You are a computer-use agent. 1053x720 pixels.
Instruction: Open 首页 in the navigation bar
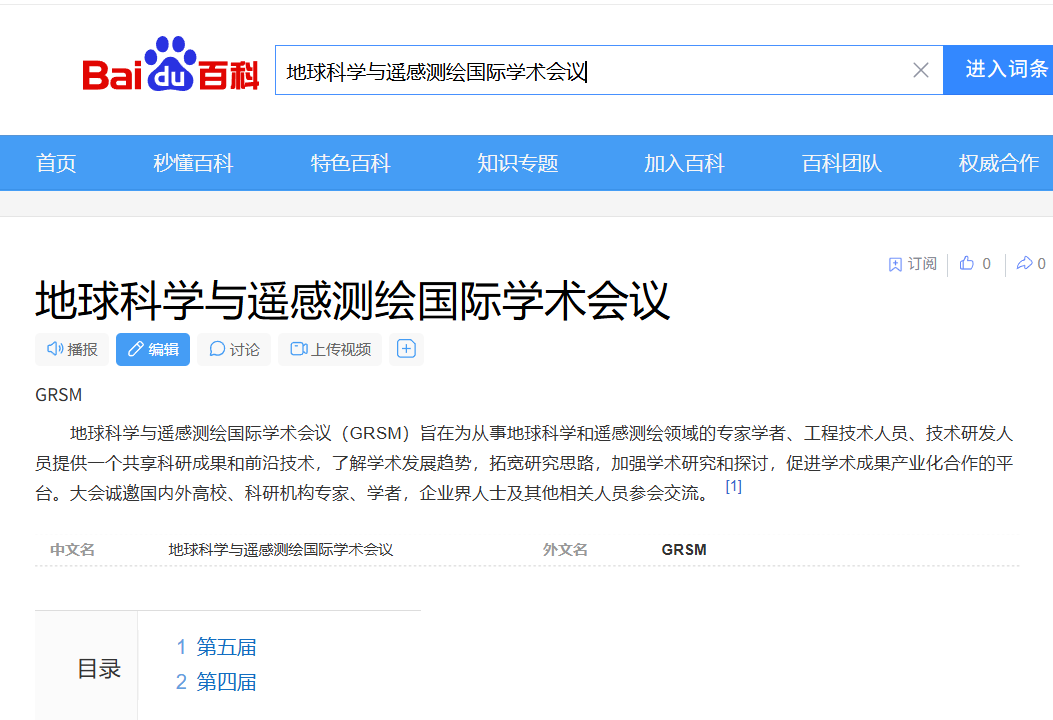pos(56,163)
